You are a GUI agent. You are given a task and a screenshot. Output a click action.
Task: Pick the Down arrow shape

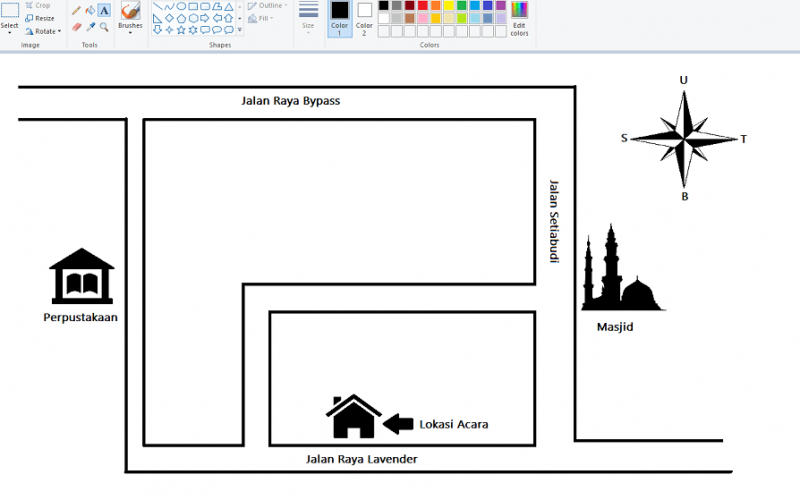(x=158, y=30)
